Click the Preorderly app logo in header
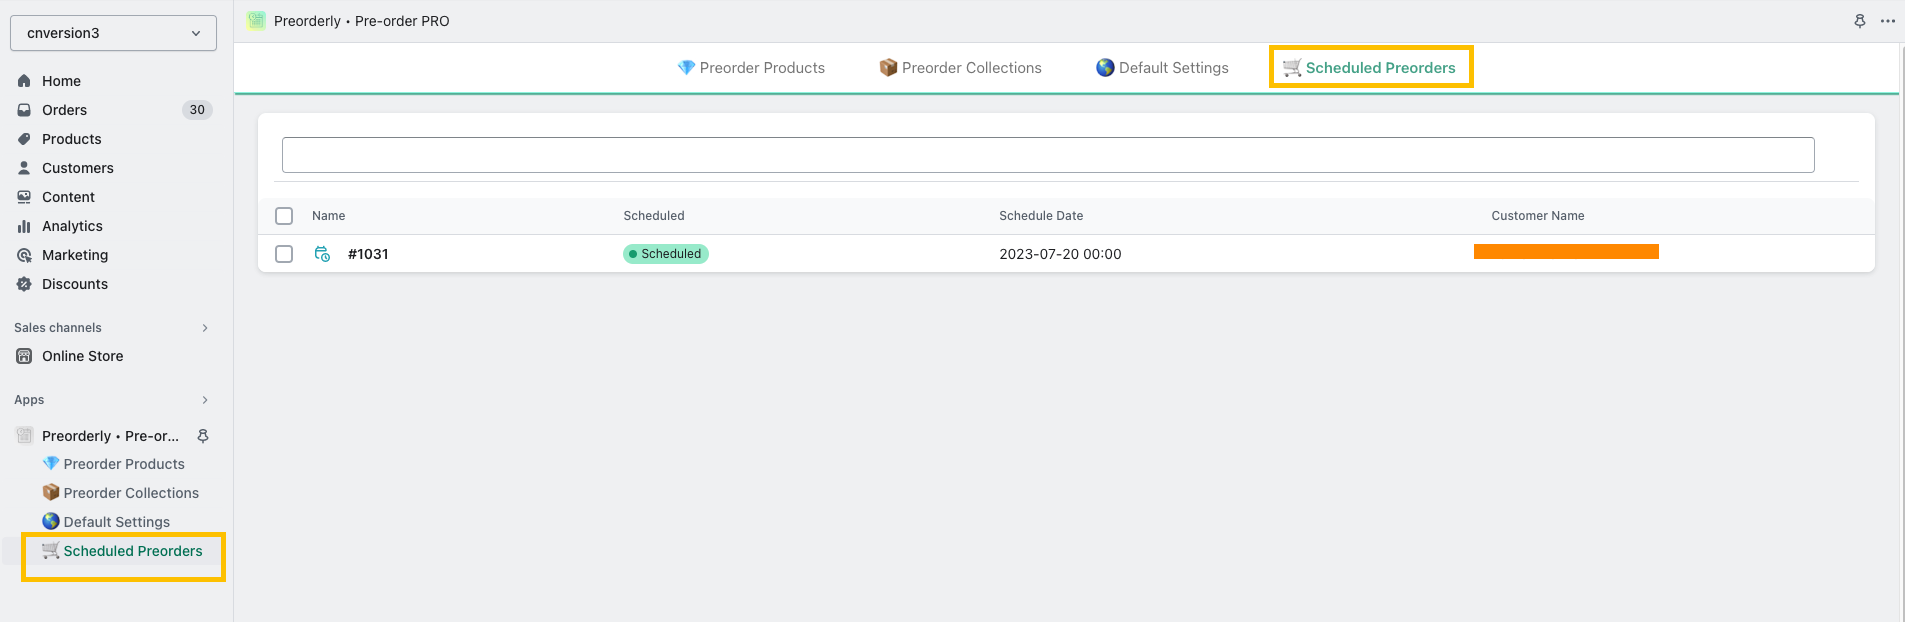This screenshot has width=1905, height=622. pyautogui.click(x=256, y=21)
